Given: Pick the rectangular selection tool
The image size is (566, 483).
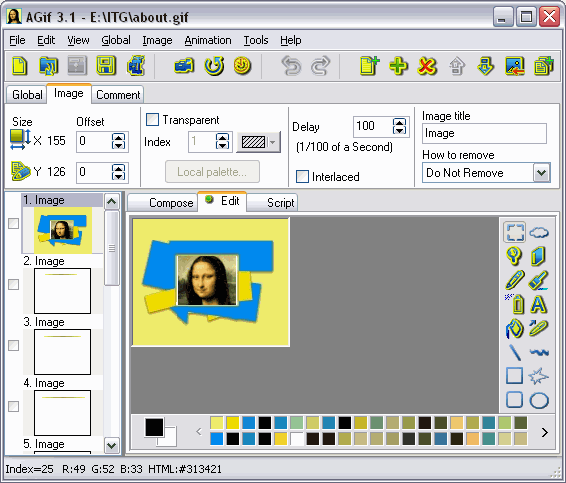Looking at the screenshot, I should coord(515,232).
